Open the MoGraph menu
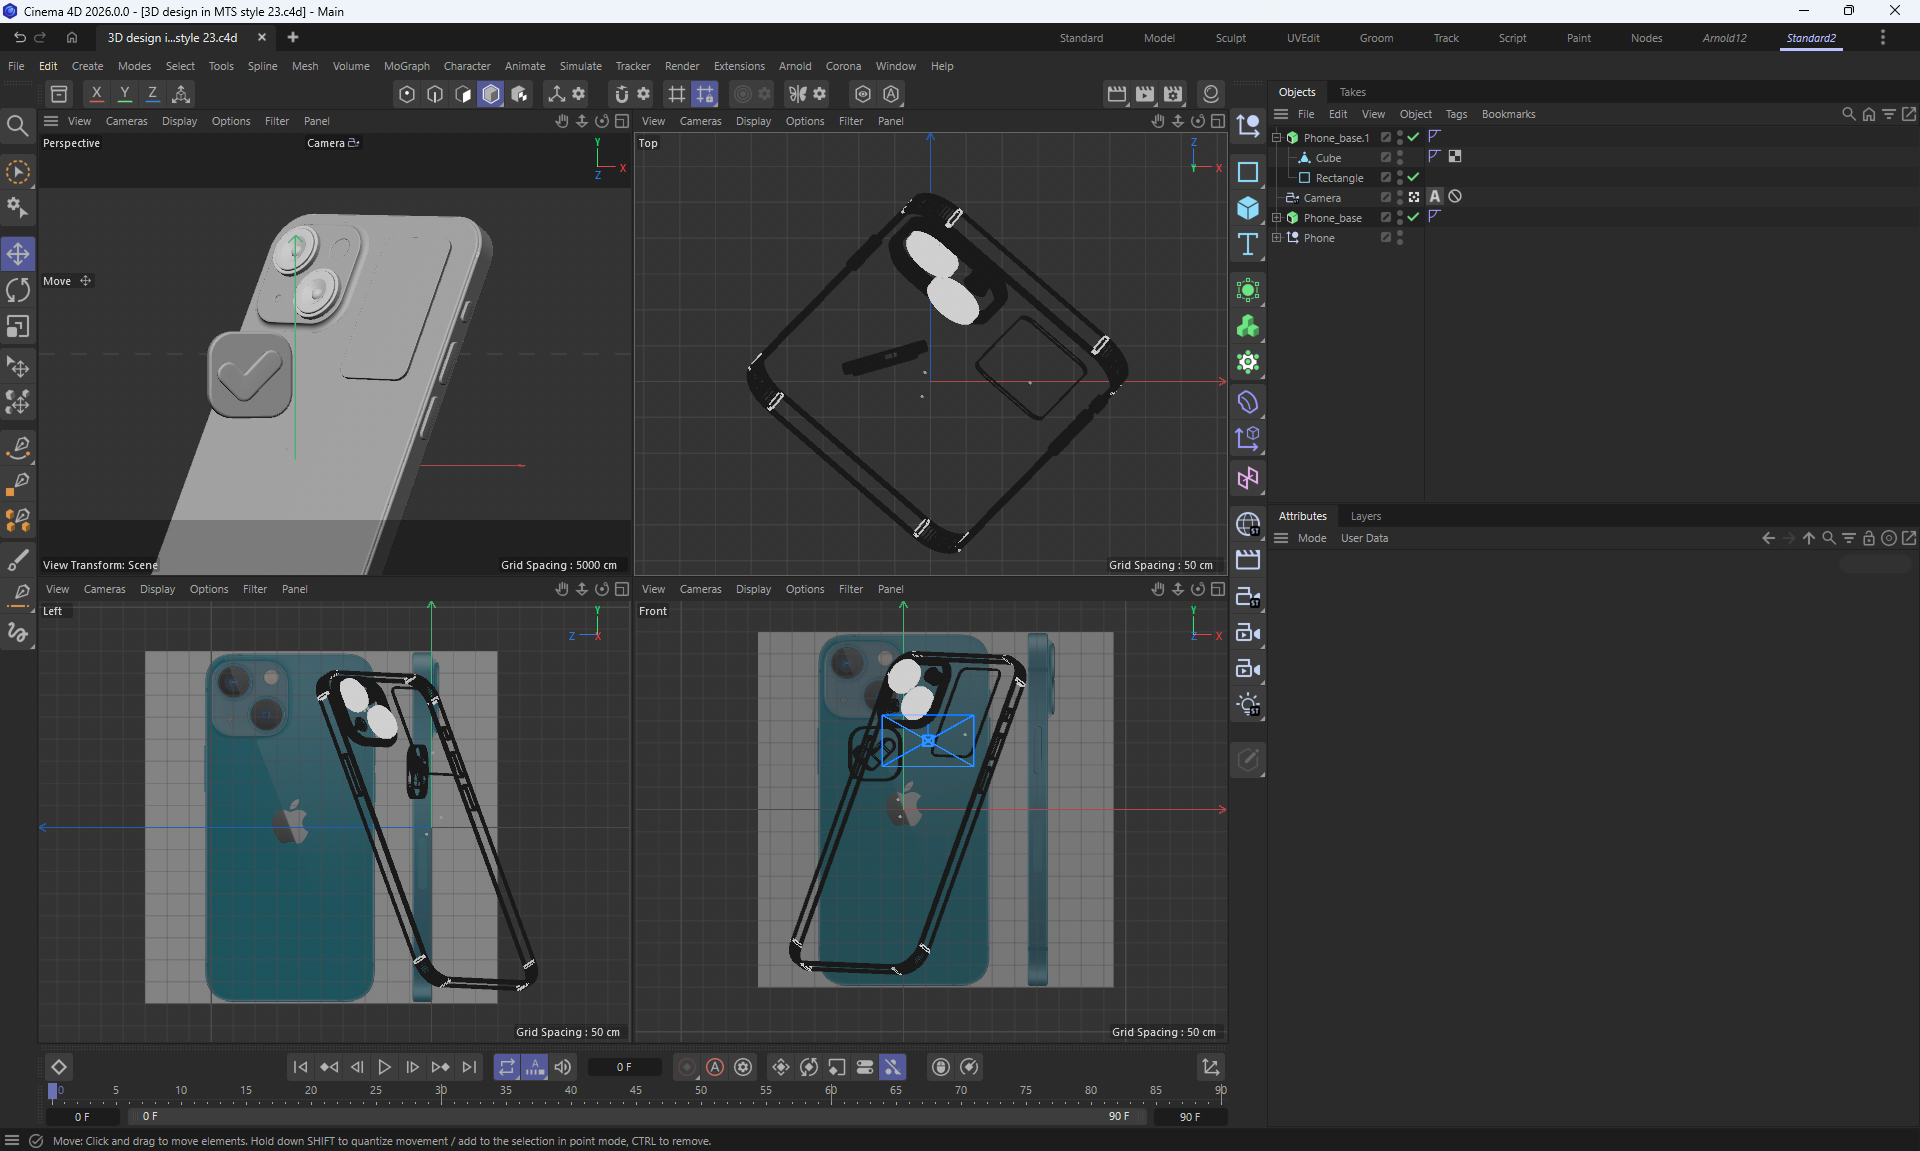Viewport: 1920px width, 1151px height. [x=406, y=66]
